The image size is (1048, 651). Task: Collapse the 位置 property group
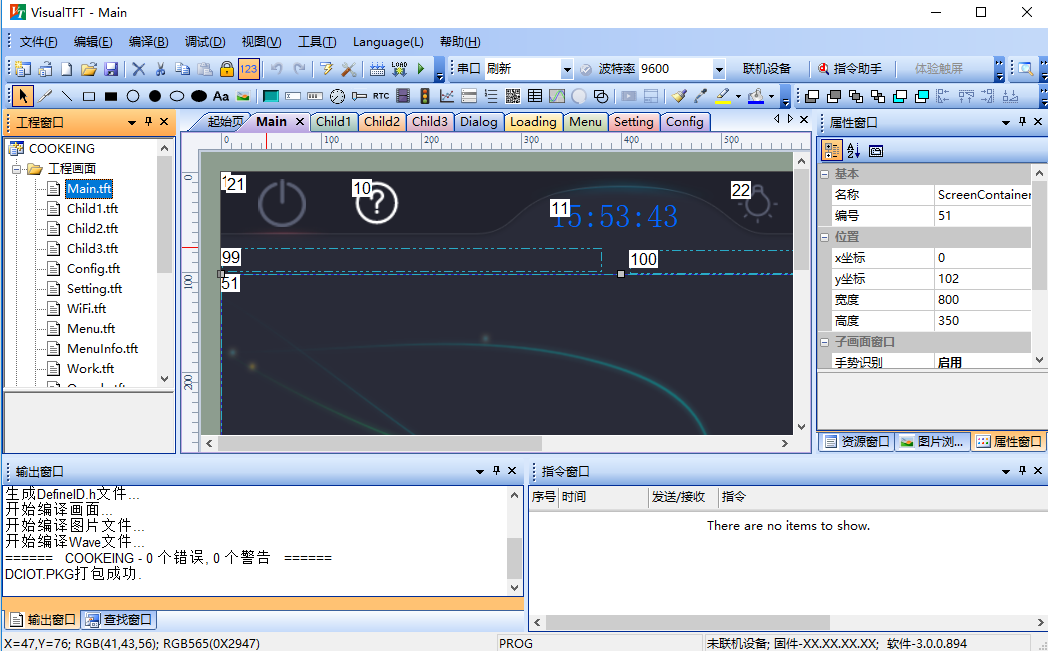pos(825,237)
